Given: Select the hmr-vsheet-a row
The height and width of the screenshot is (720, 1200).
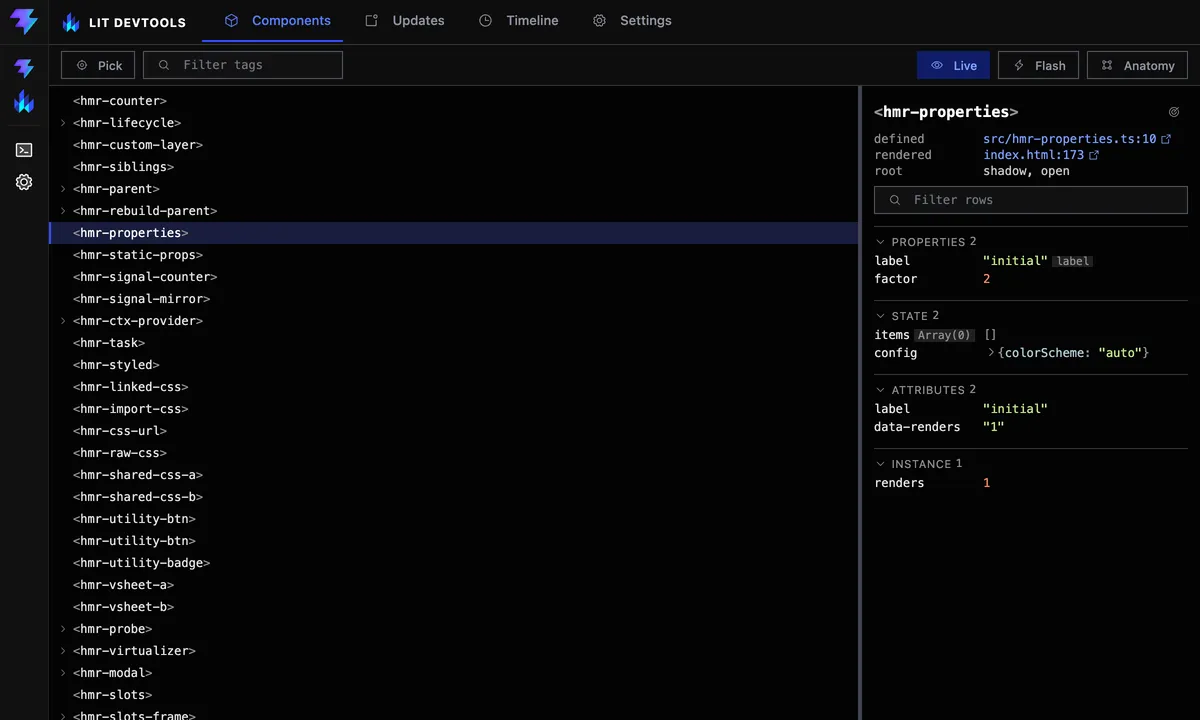Looking at the screenshot, I should [x=454, y=585].
